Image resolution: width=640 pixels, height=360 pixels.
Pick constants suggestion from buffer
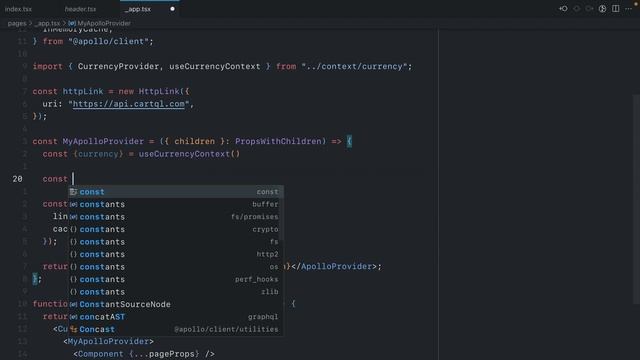(176, 204)
